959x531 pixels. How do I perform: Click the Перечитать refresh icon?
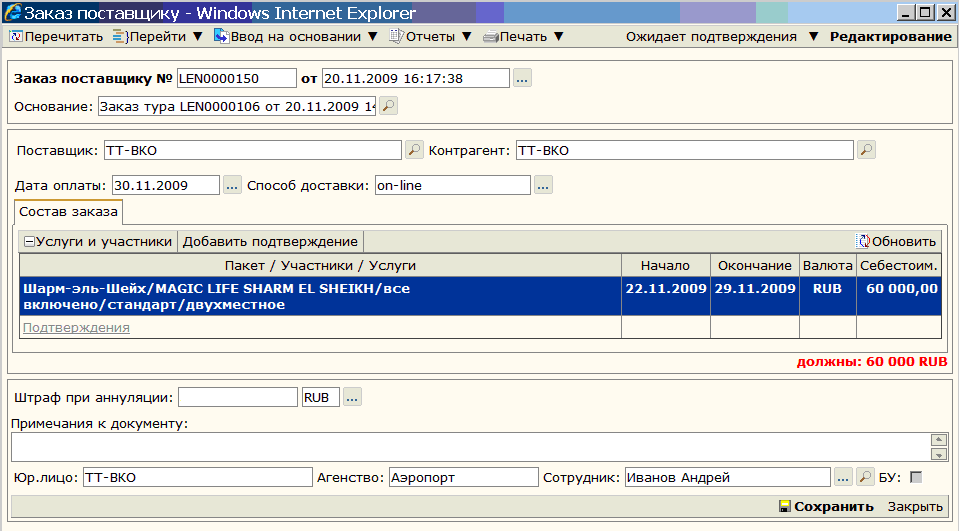coord(16,37)
